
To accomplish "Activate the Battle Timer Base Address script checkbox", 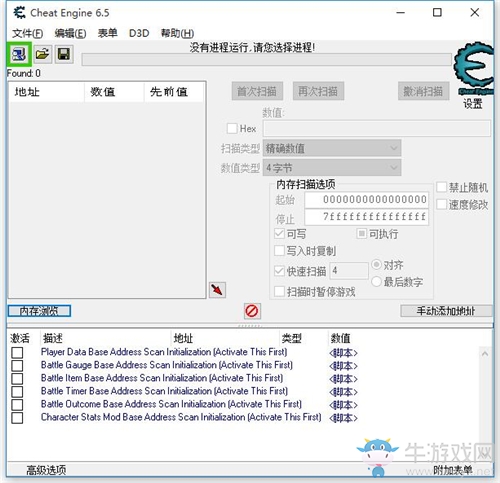I will click(x=17, y=391).
